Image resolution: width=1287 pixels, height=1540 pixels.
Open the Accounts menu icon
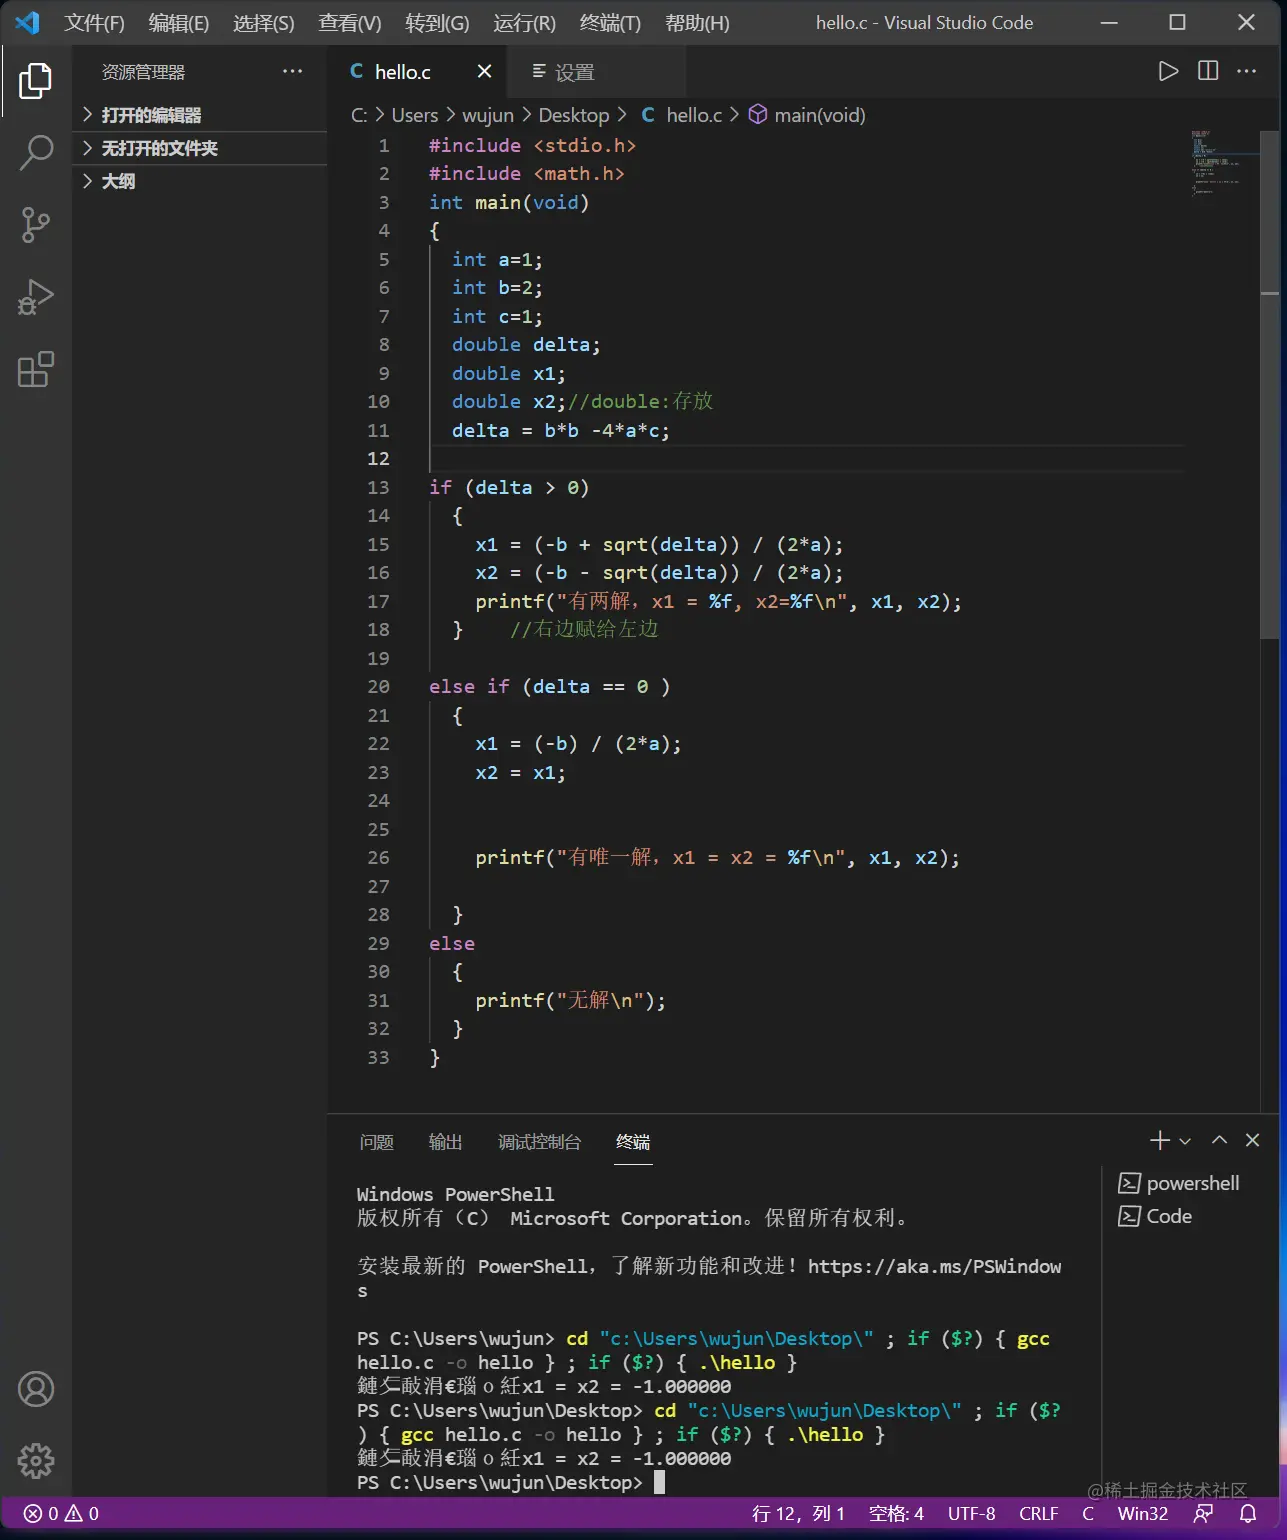click(x=36, y=1389)
